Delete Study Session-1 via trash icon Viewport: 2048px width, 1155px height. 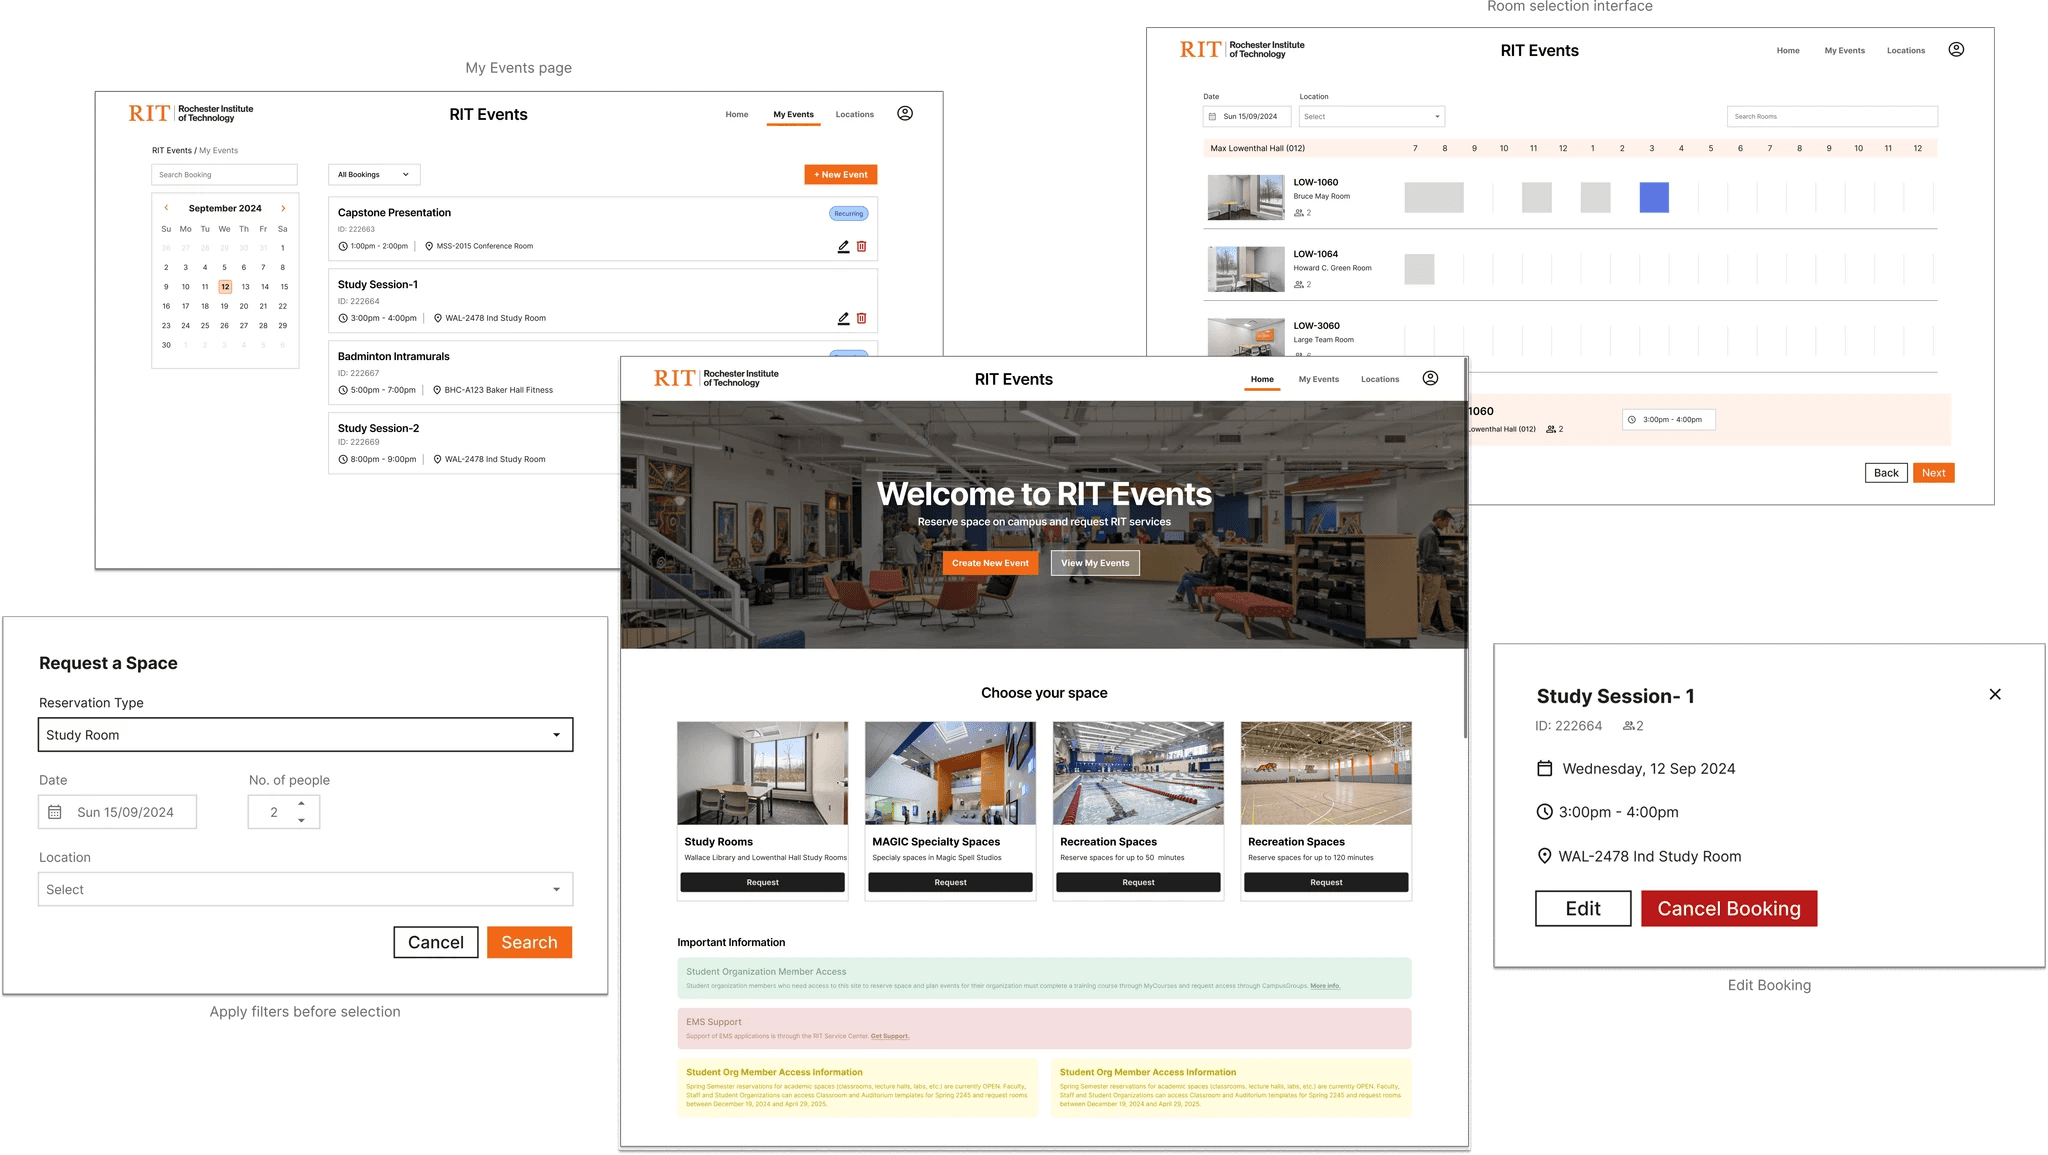(861, 318)
